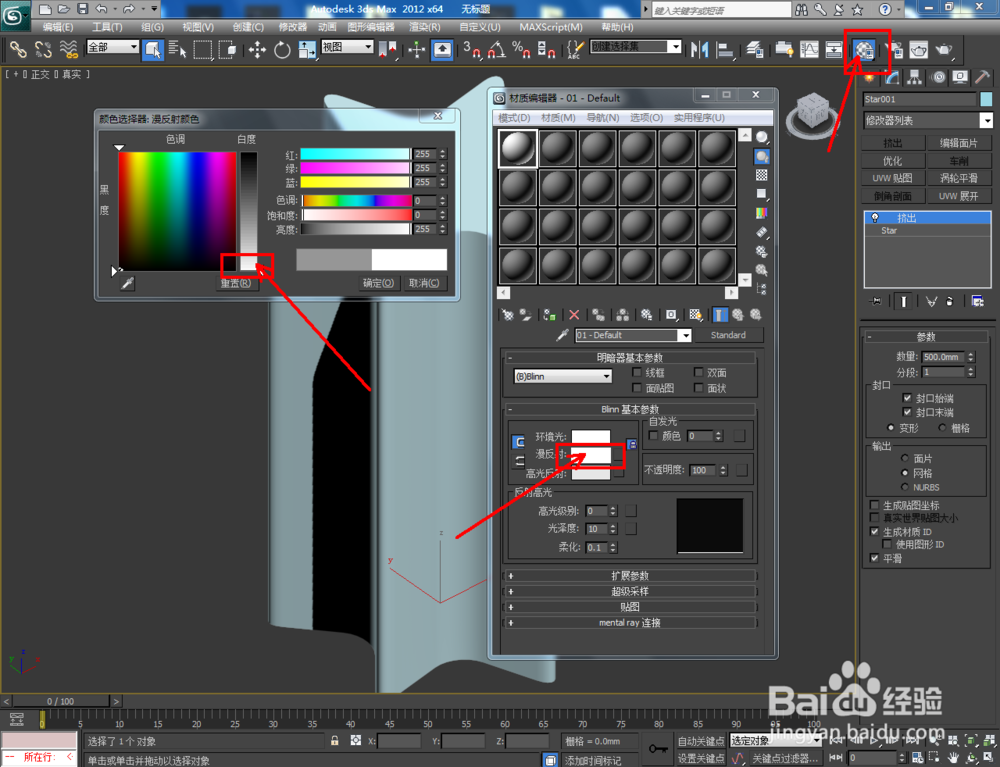Uncheck 封口末端 checkbox
1000x767 pixels.
tap(907, 413)
